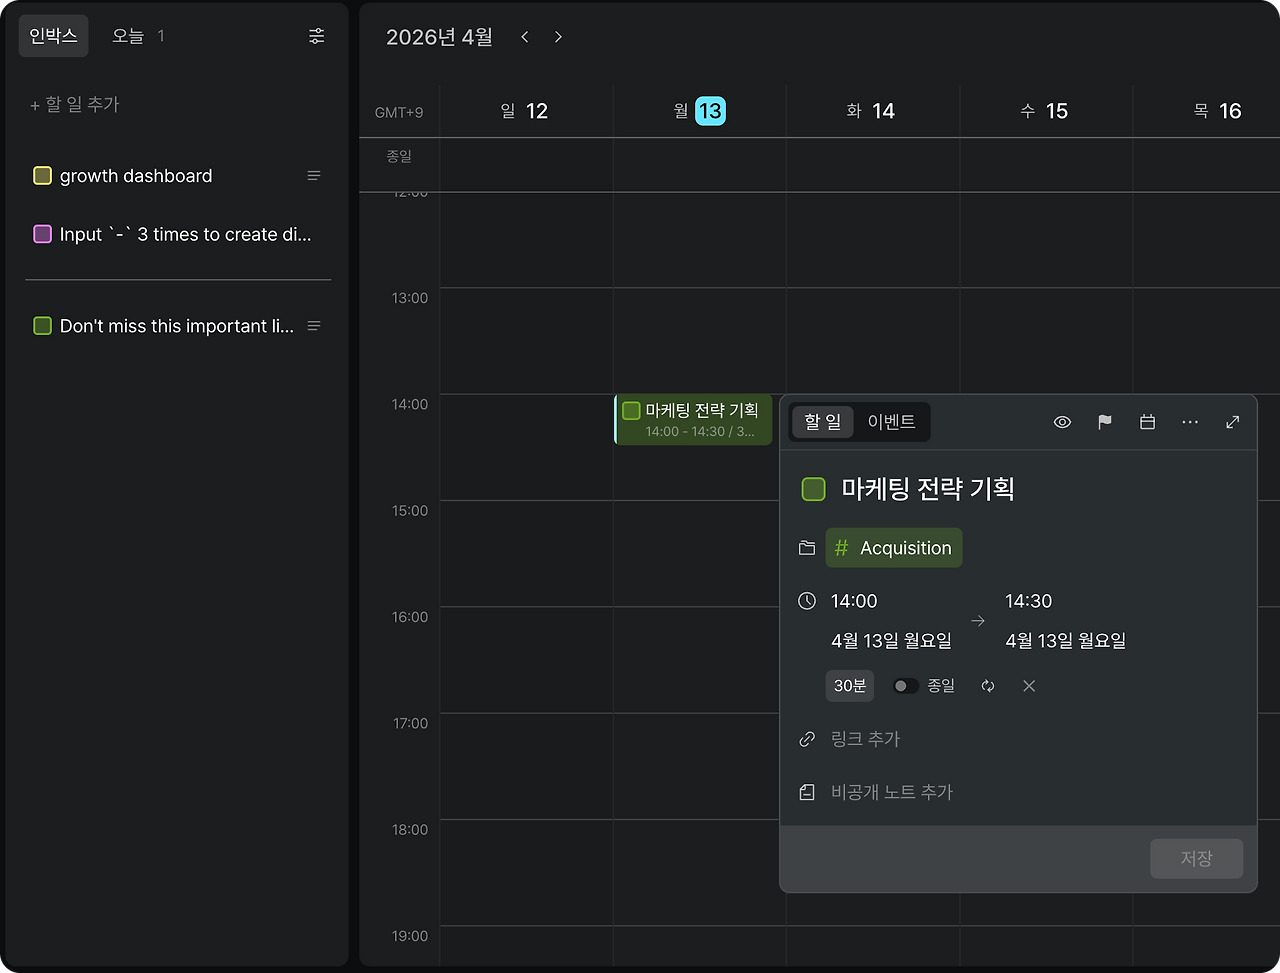
Task: Check off the Input 3 times task
Action: coord(43,234)
